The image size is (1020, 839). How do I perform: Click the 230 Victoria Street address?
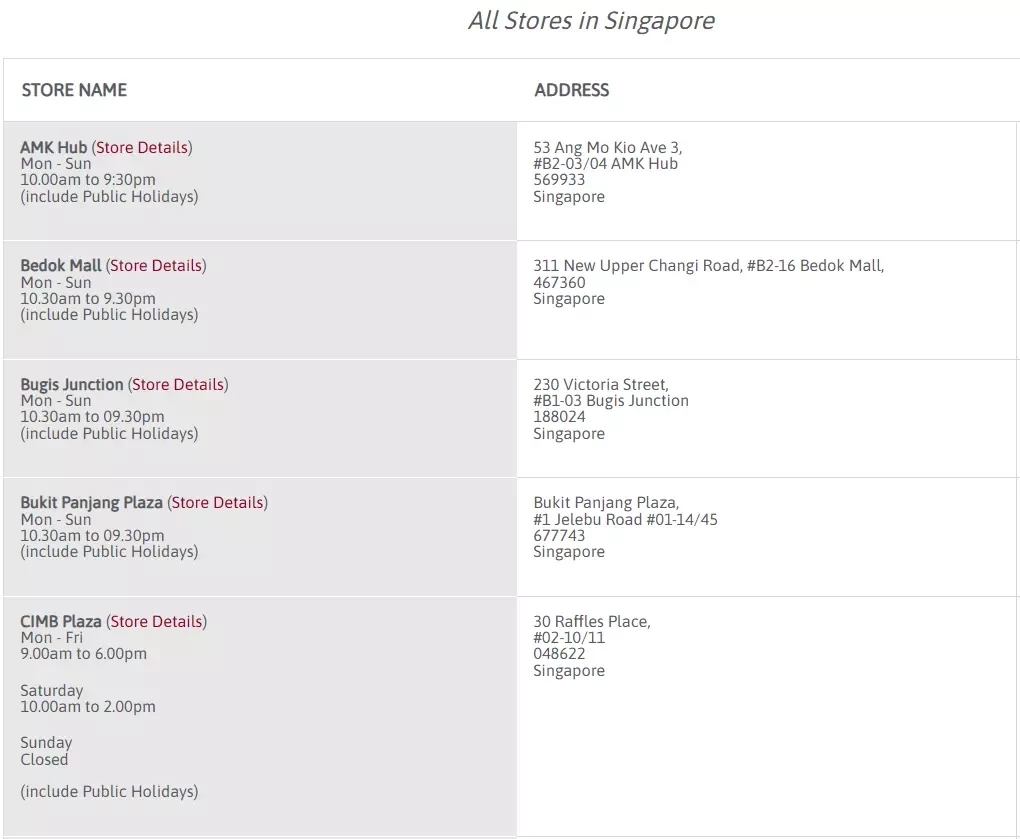[601, 385]
